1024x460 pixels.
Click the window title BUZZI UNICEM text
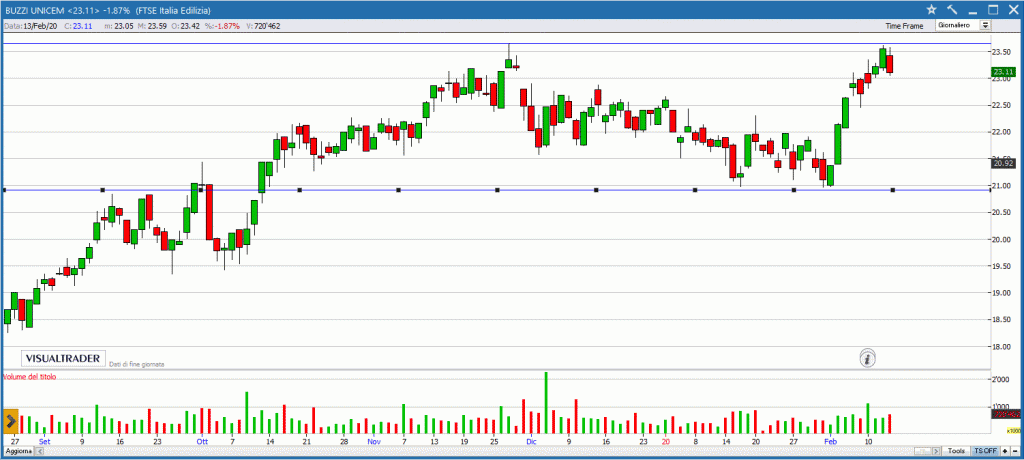coord(34,10)
